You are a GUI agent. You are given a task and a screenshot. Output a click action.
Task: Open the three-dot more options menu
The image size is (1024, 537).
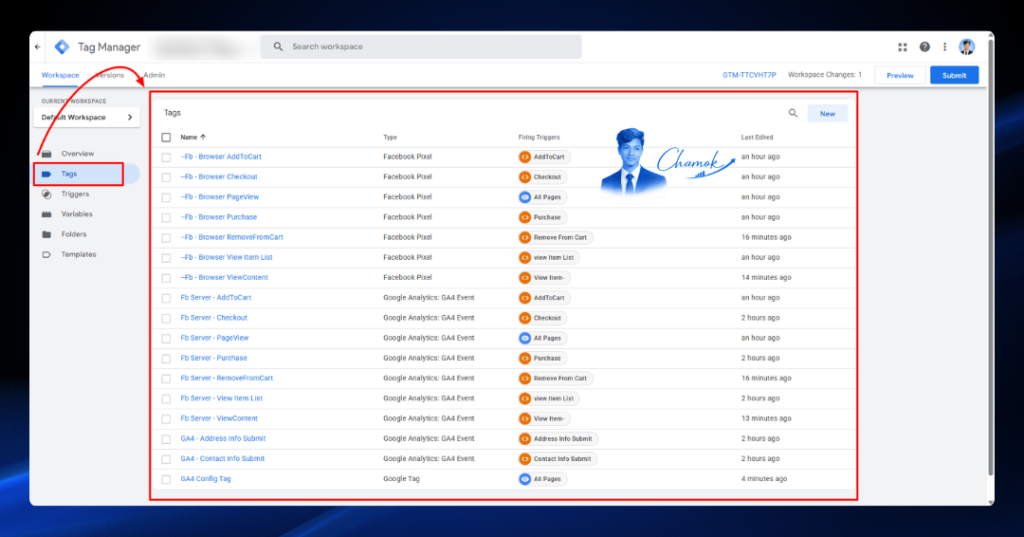coord(945,47)
